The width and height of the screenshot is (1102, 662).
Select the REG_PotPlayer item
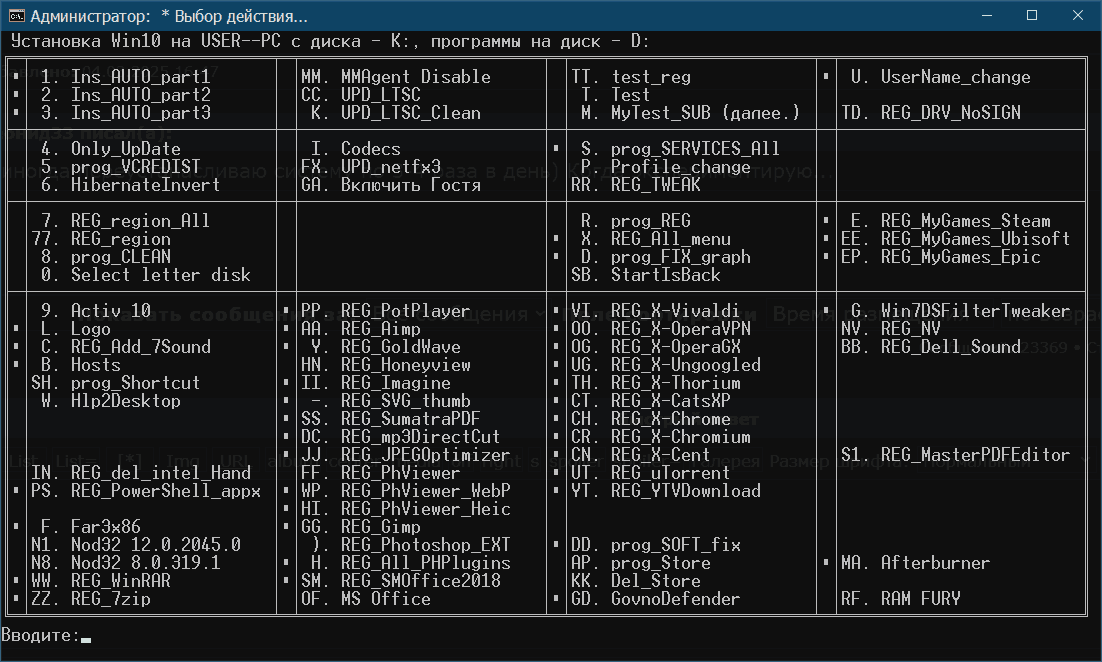(x=405, y=311)
